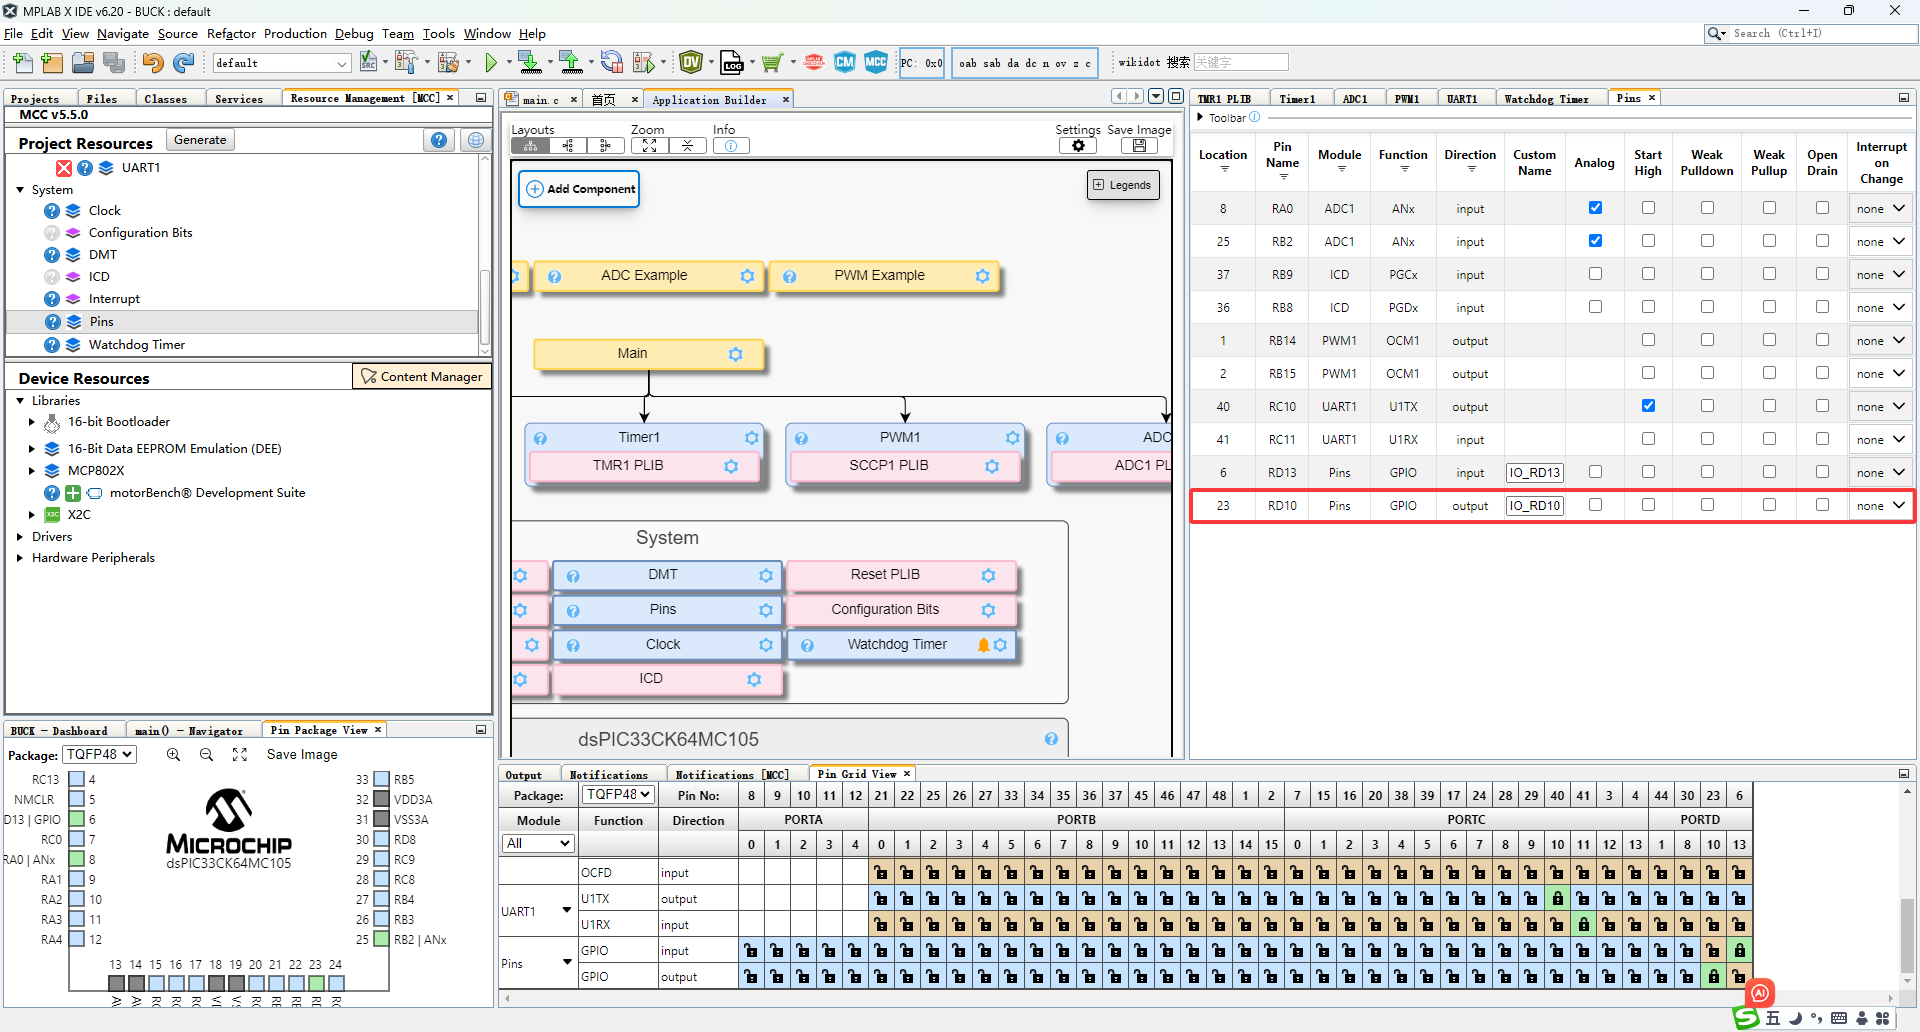Click the Undo toolbar icon

pyautogui.click(x=152, y=63)
